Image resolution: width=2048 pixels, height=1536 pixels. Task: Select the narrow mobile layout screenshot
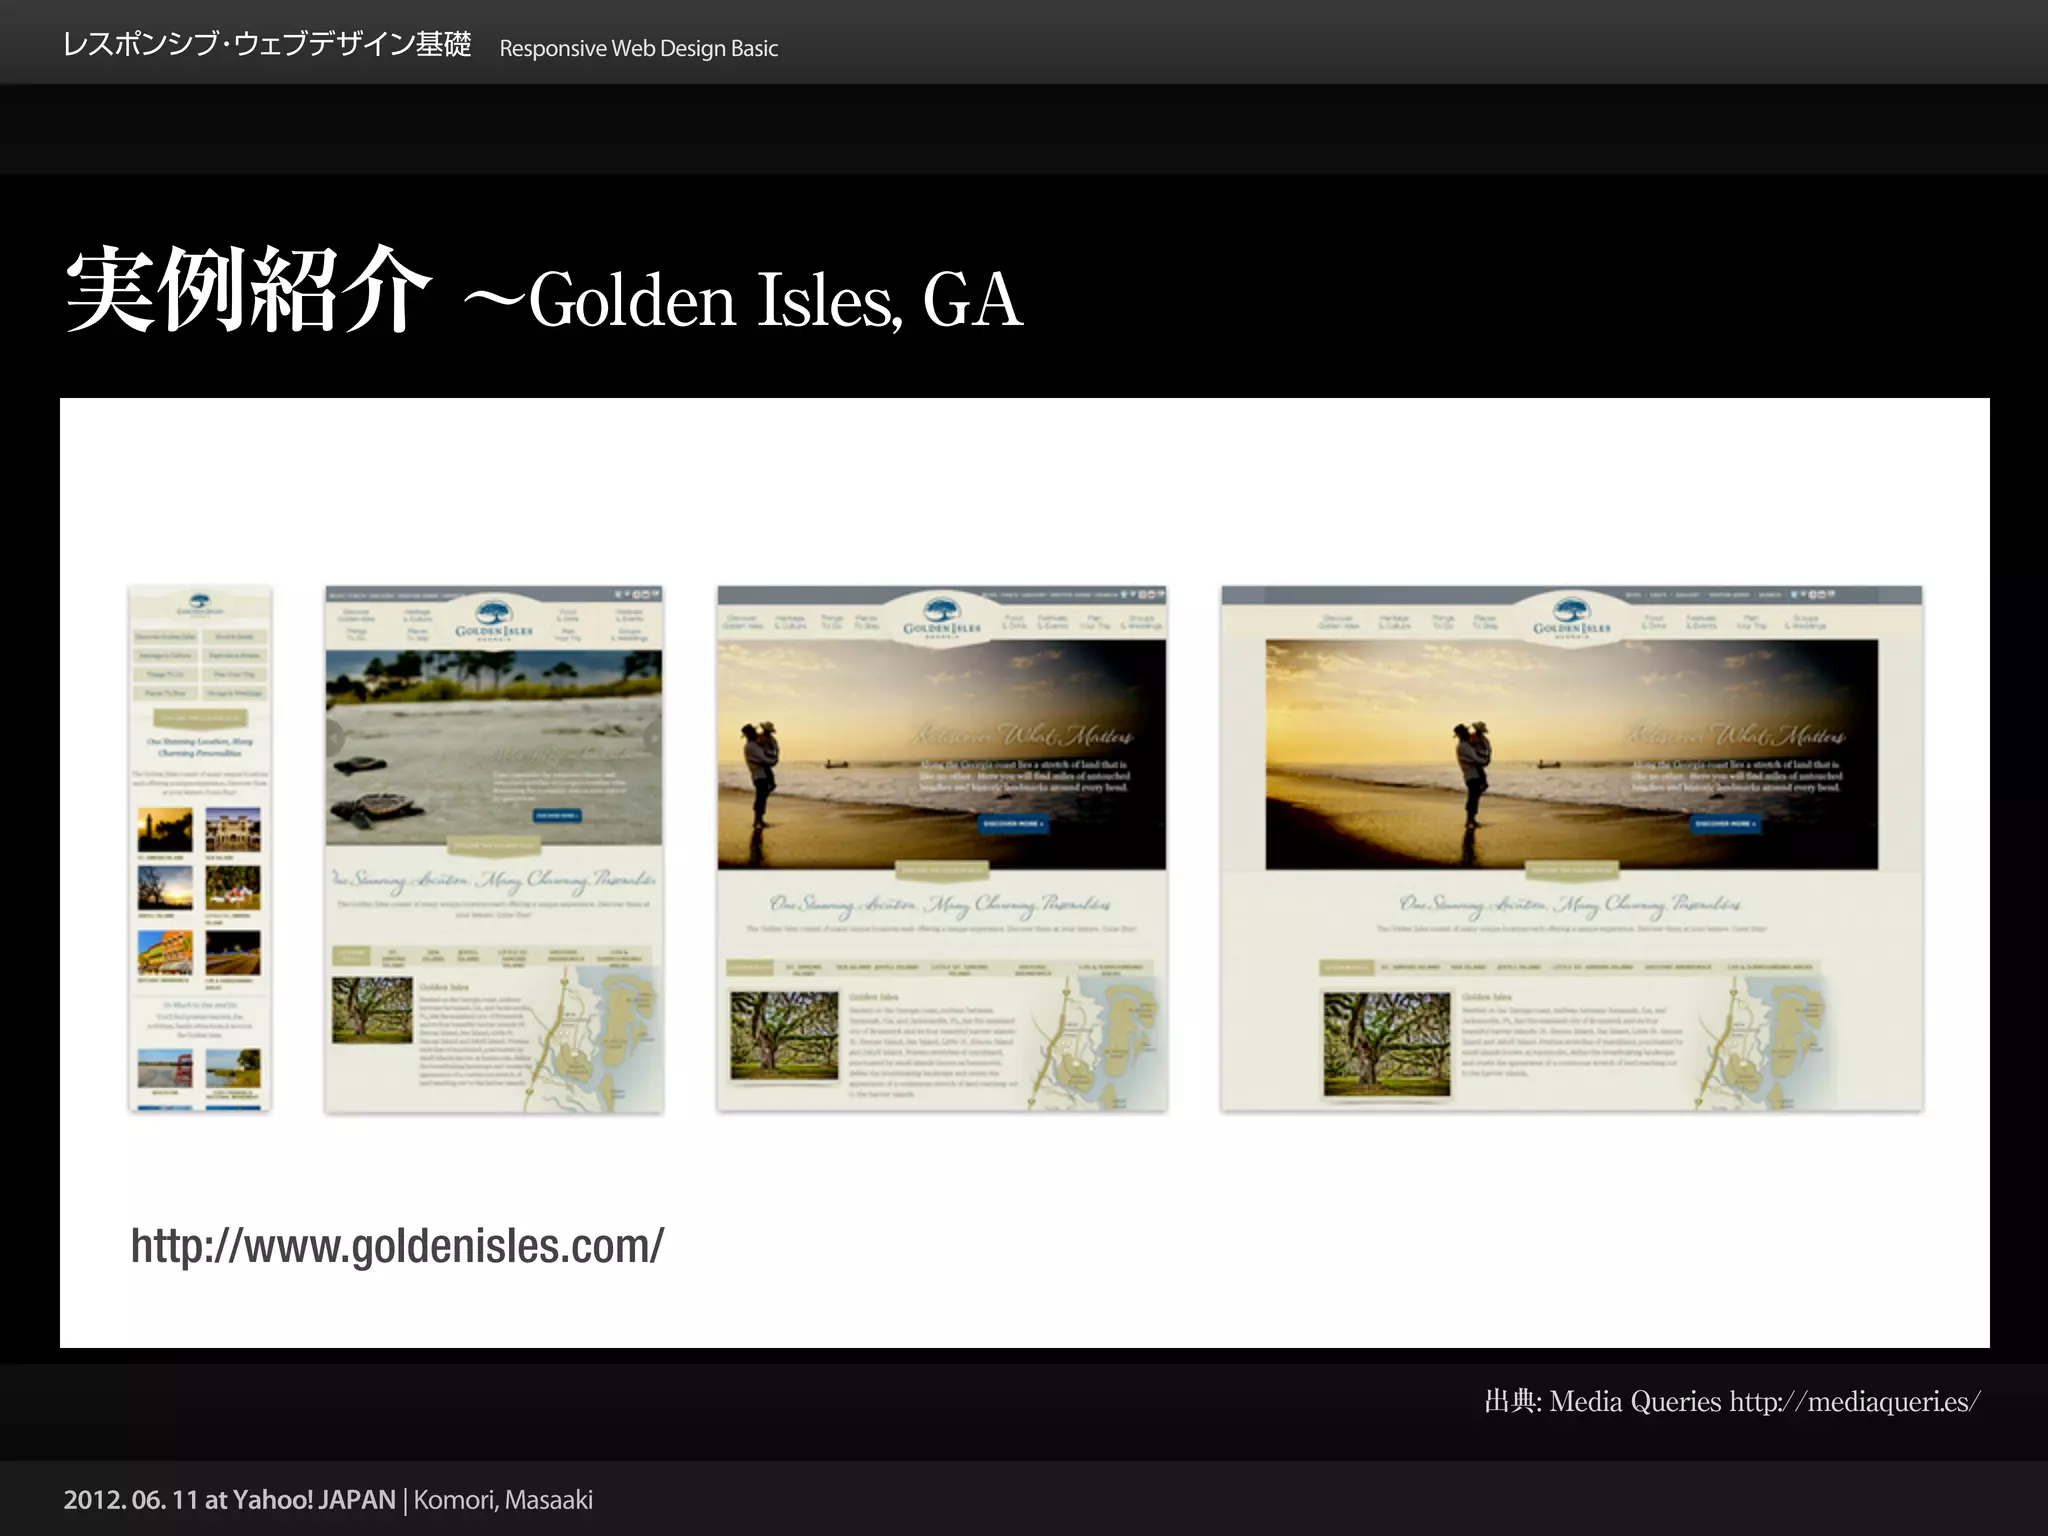pyautogui.click(x=200, y=848)
